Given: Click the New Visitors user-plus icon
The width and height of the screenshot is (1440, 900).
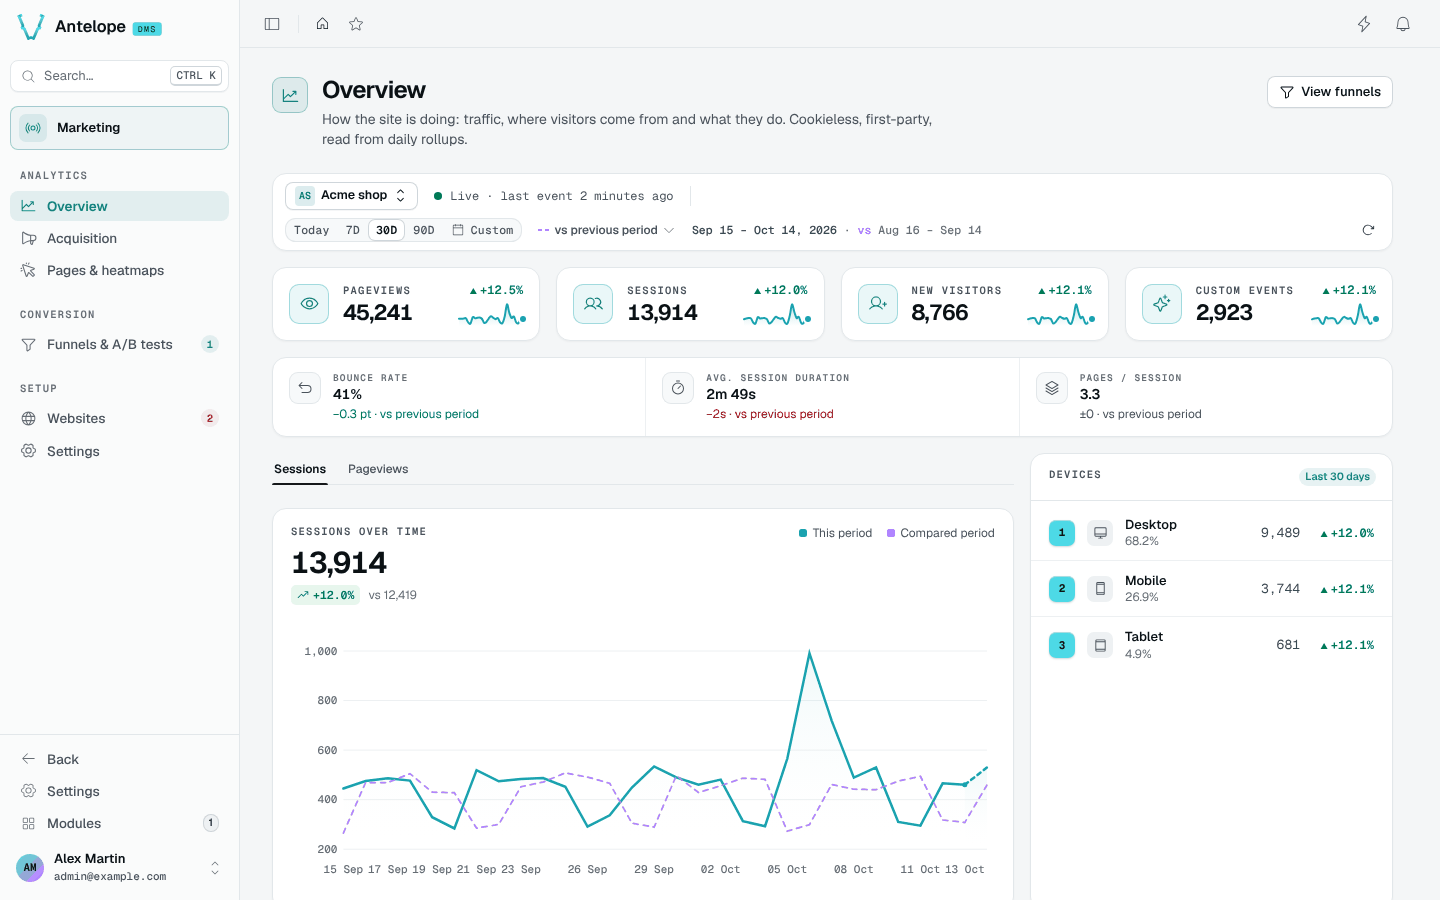Looking at the screenshot, I should click(878, 304).
